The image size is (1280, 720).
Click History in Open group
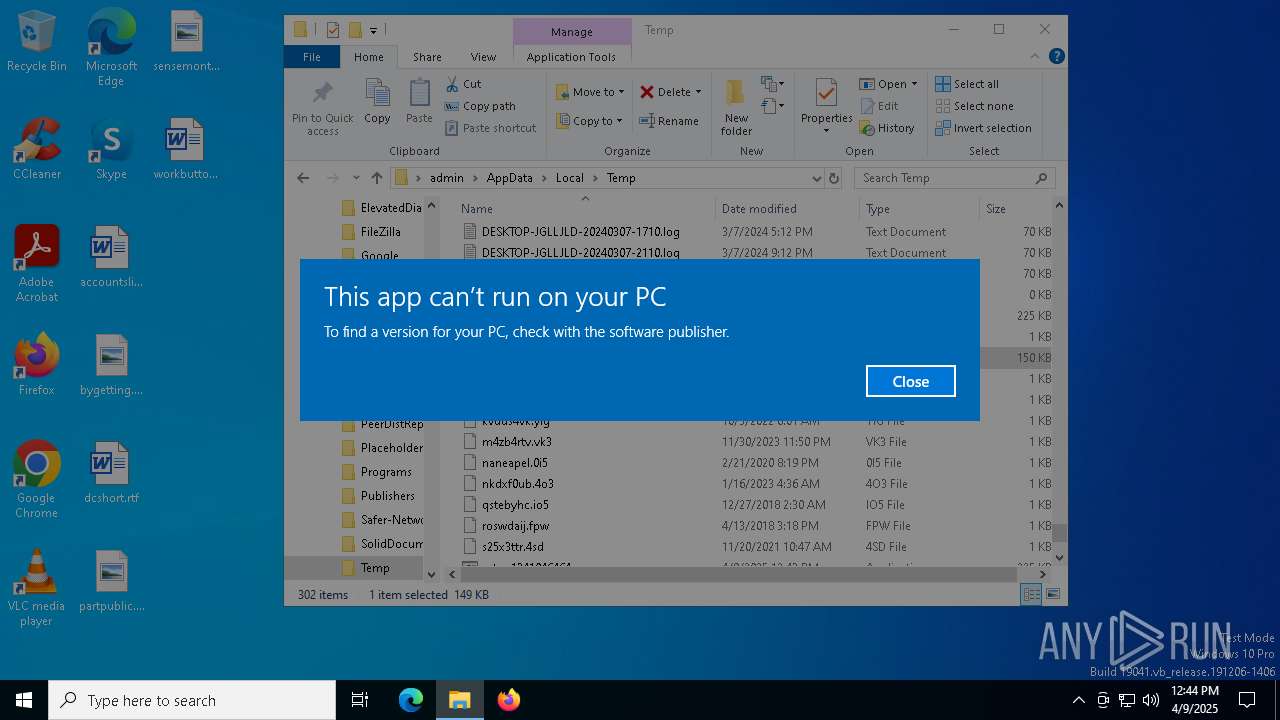[886, 128]
